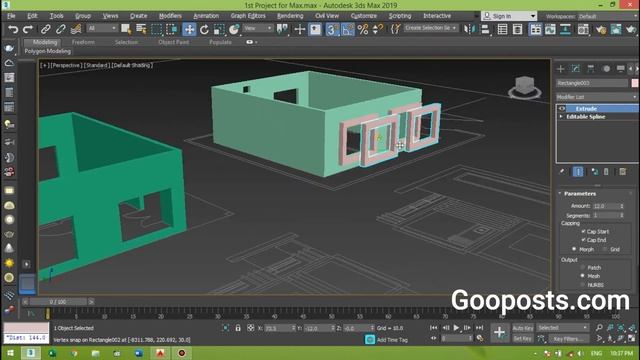Click the Windows Start button
The width and height of the screenshot is (640, 360).
10,353
